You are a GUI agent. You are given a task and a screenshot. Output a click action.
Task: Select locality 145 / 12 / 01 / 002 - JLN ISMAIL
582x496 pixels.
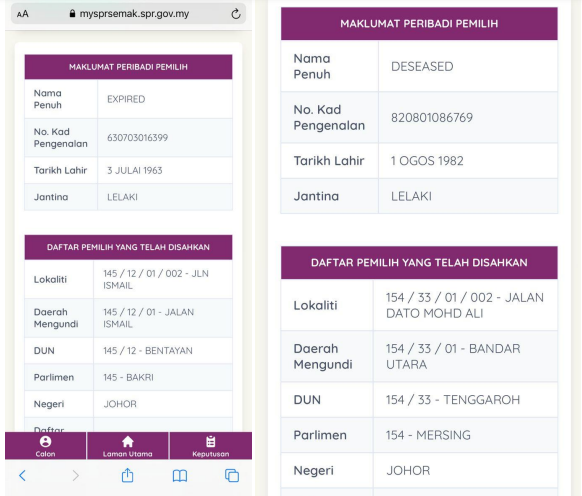point(156,280)
